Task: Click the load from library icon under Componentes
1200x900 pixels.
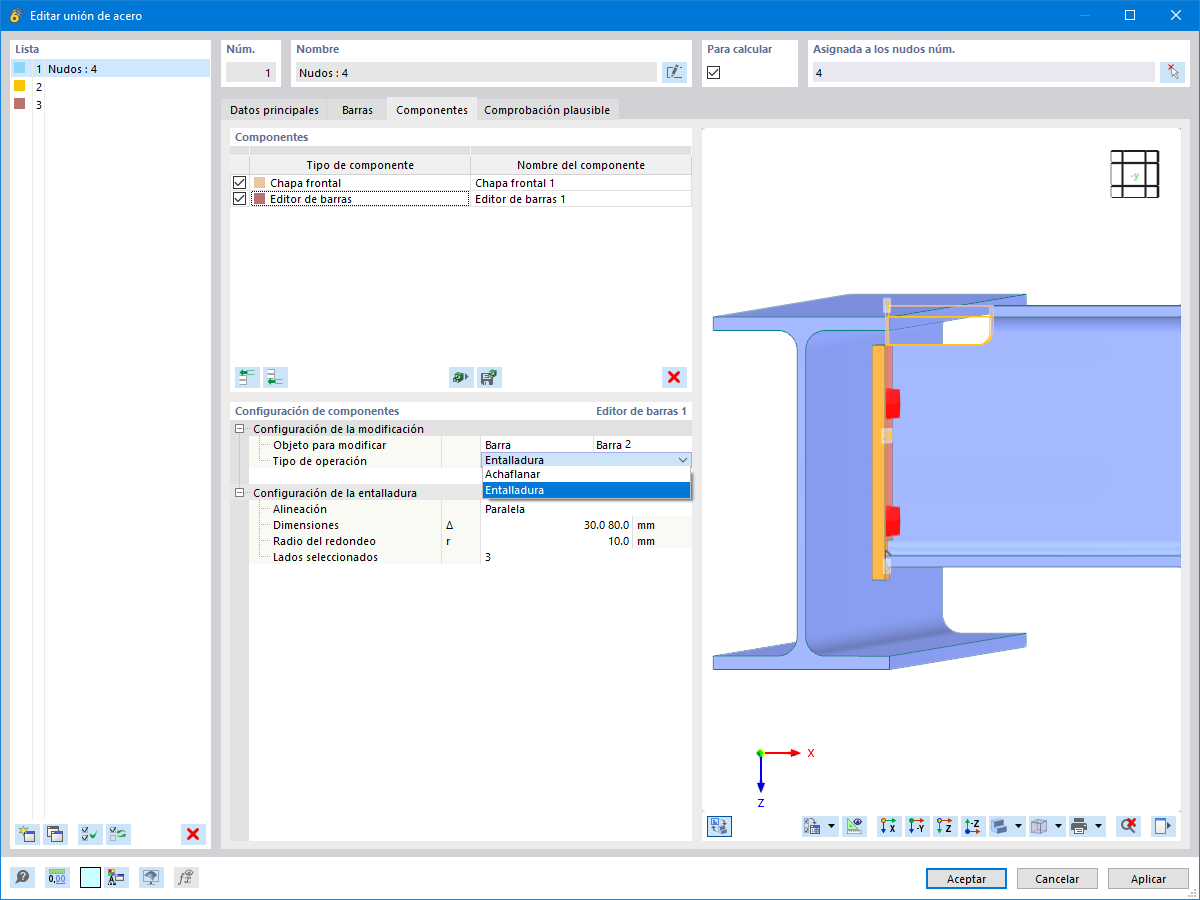Action: click(460, 377)
